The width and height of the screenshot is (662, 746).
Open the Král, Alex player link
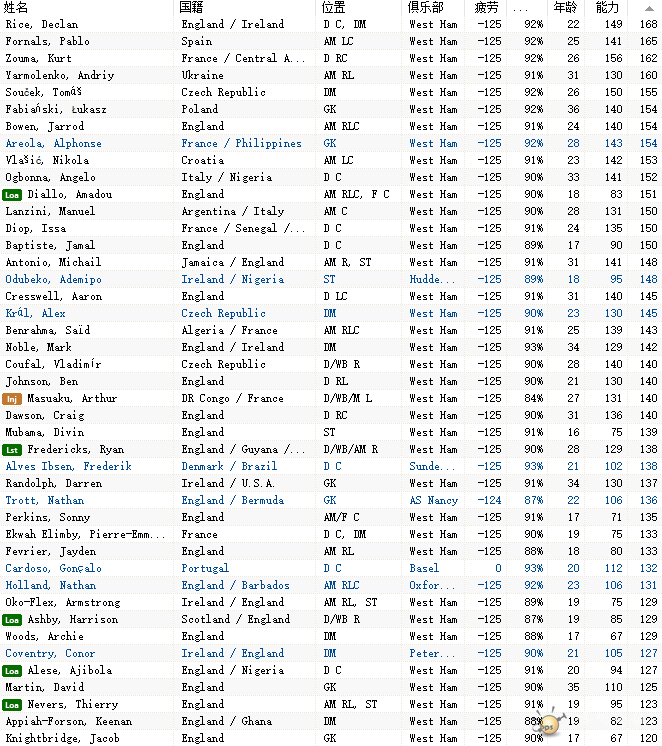[x=35, y=314]
